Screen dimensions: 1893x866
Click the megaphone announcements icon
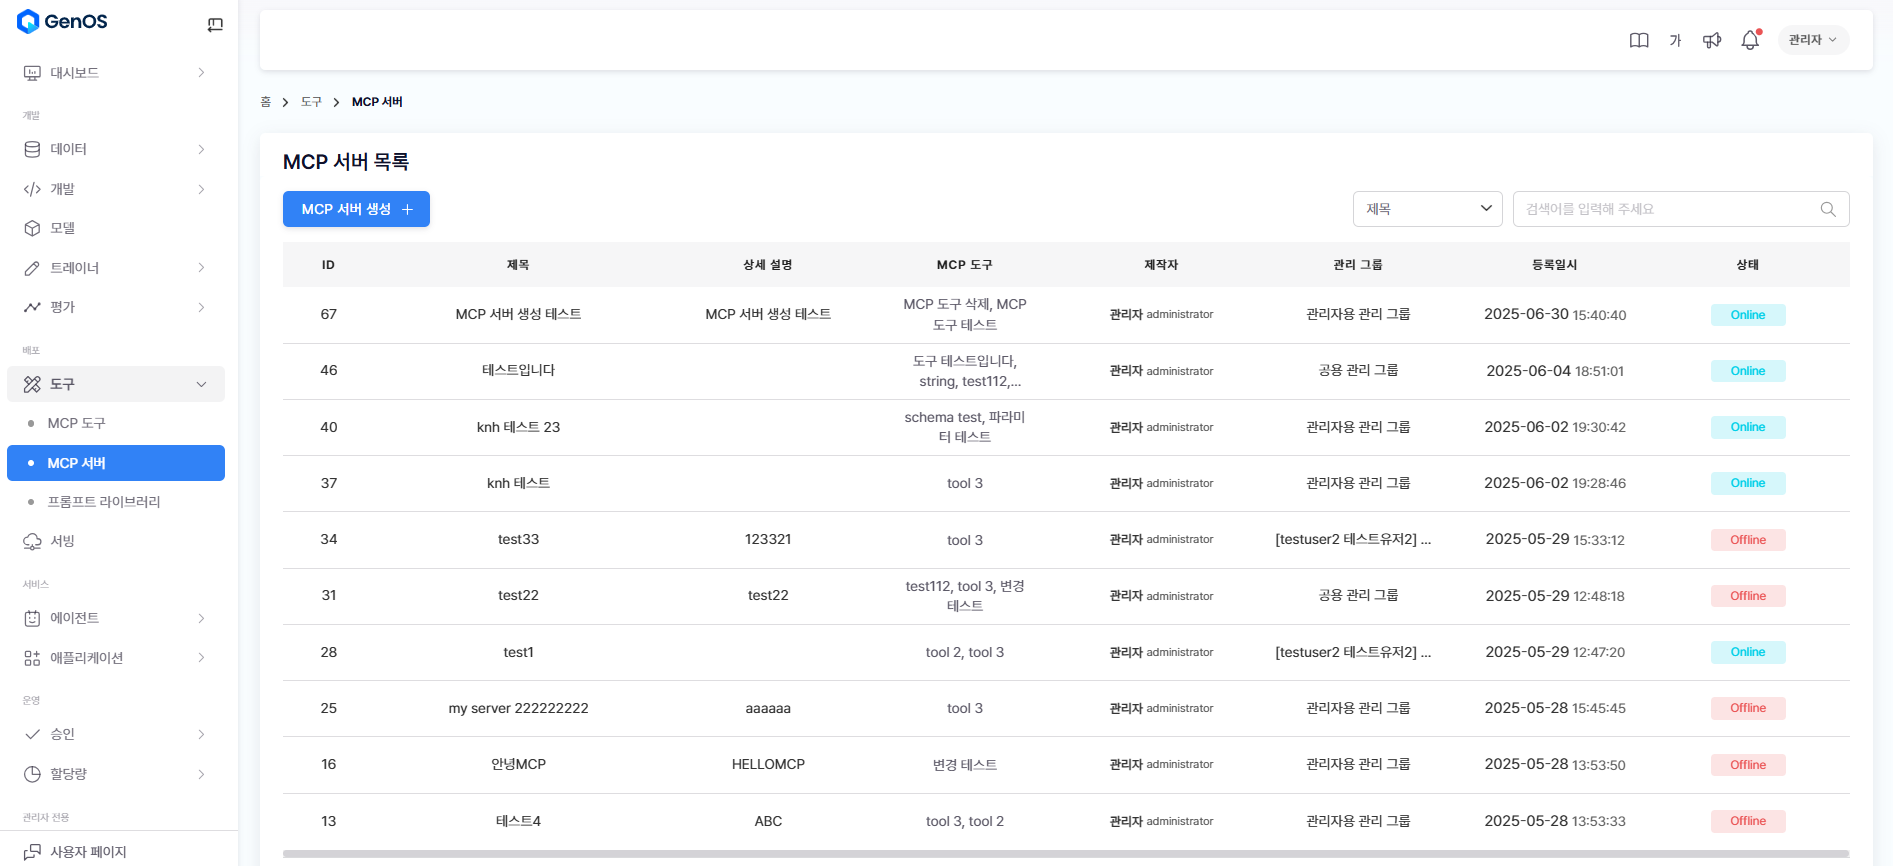pyautogui.click(x=1712, y=40)
